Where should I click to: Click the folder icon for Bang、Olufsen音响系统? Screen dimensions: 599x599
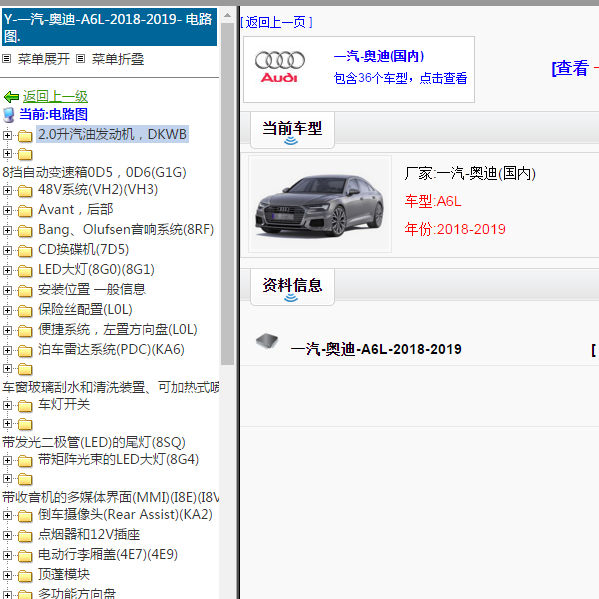pyautogui.click(x=25, y=231)
